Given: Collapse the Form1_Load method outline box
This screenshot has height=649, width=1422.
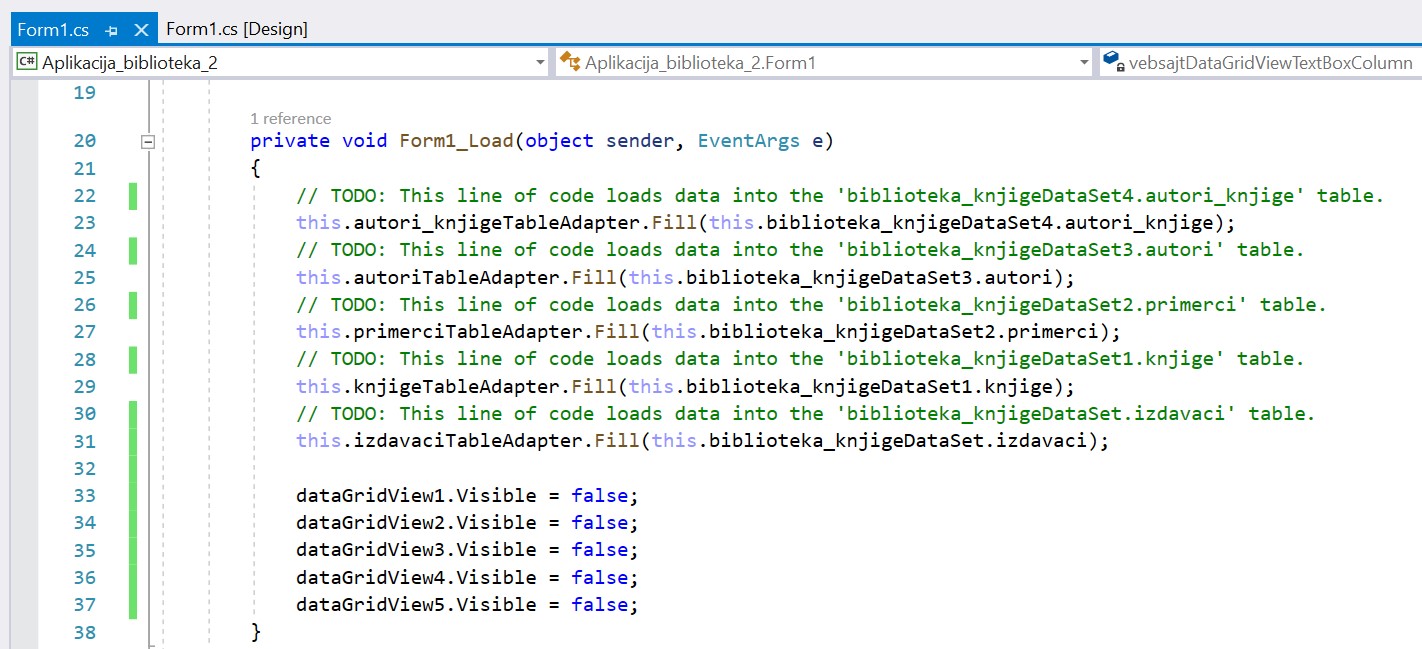Looking at the screenshot, I should (x=148, y=142).
